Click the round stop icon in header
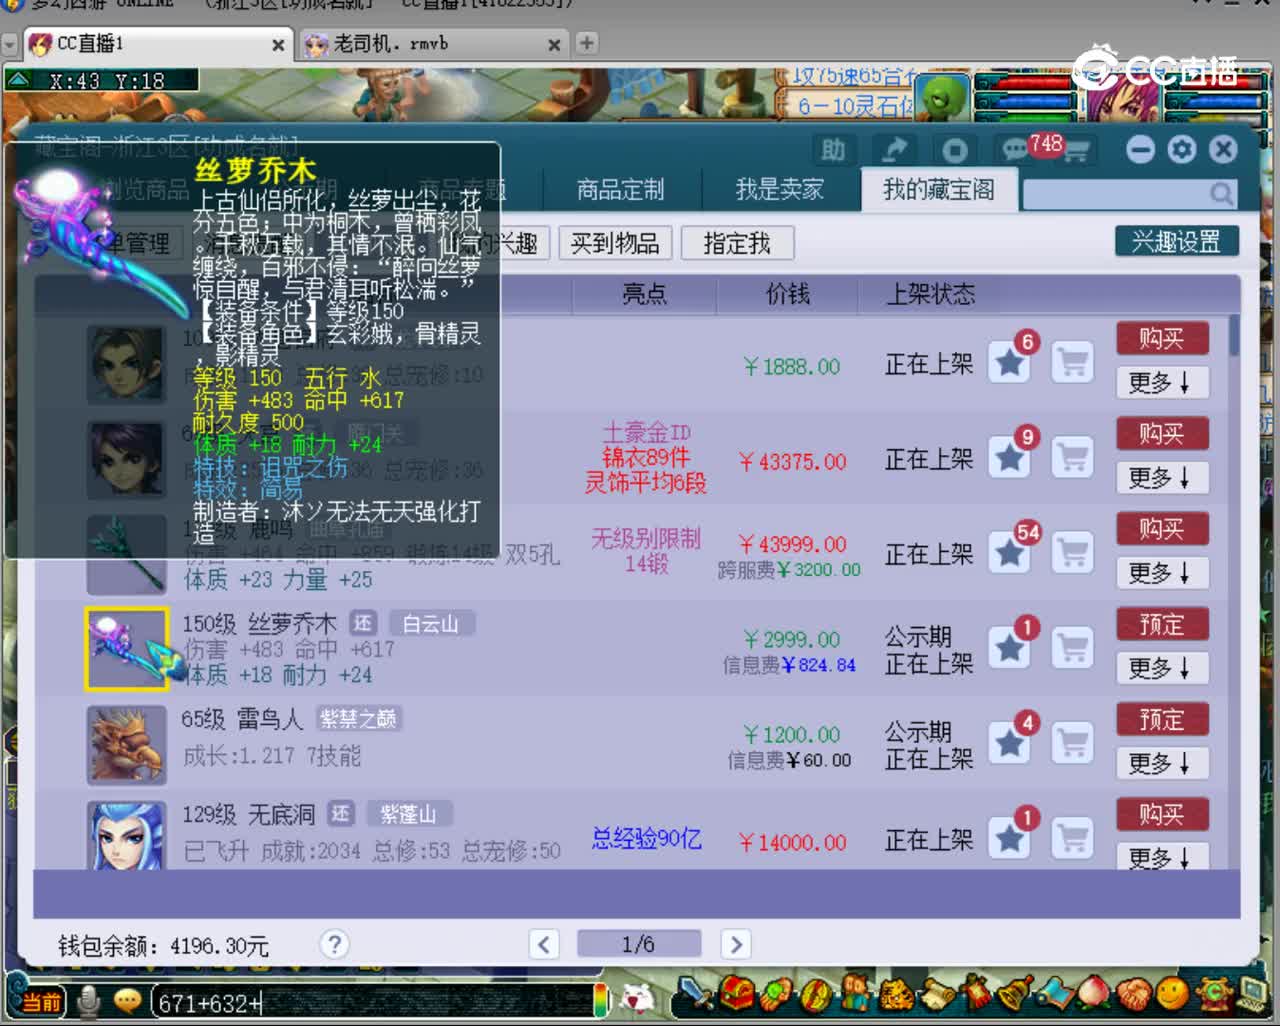Screen dimensions: 1280x1026 [955, 150]
